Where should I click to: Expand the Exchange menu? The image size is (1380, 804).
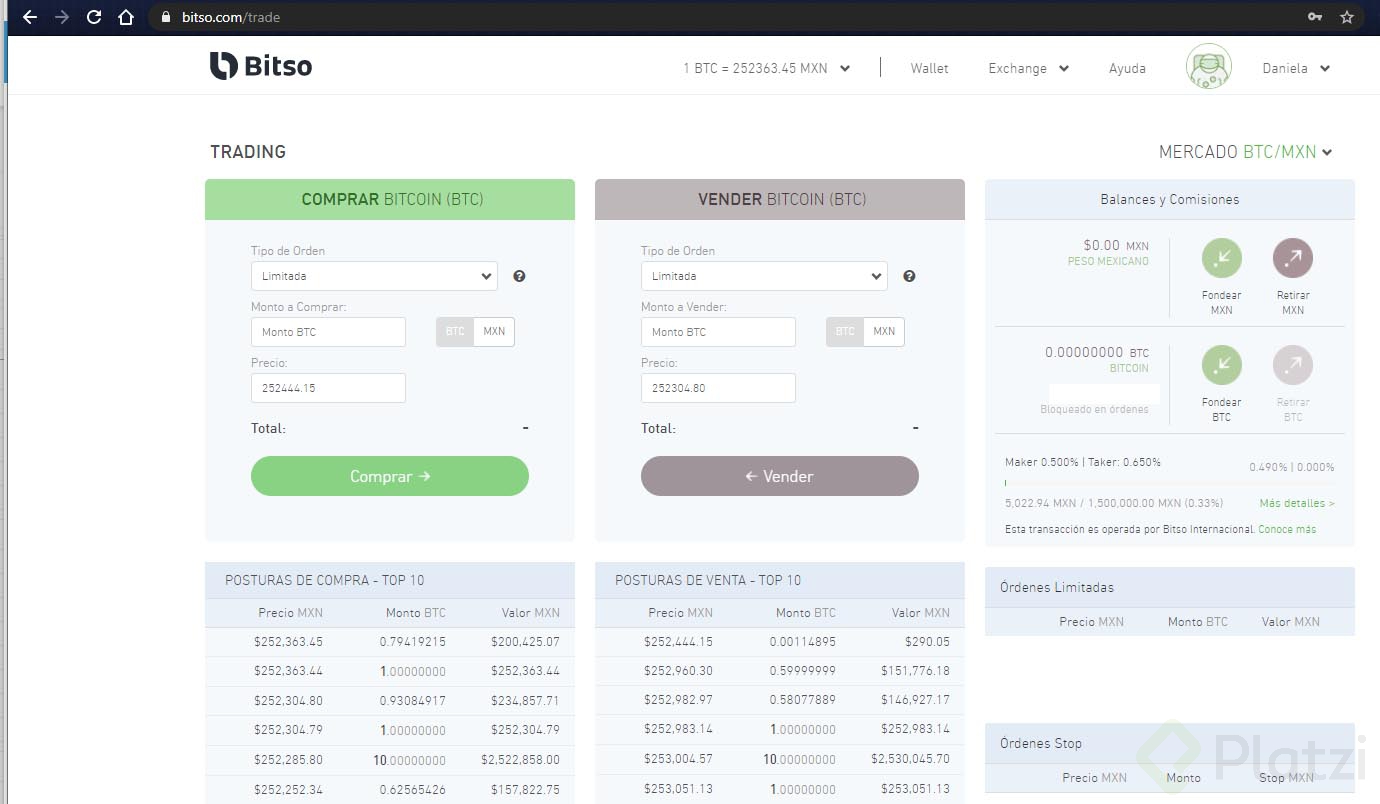[x=1028, y=69]
